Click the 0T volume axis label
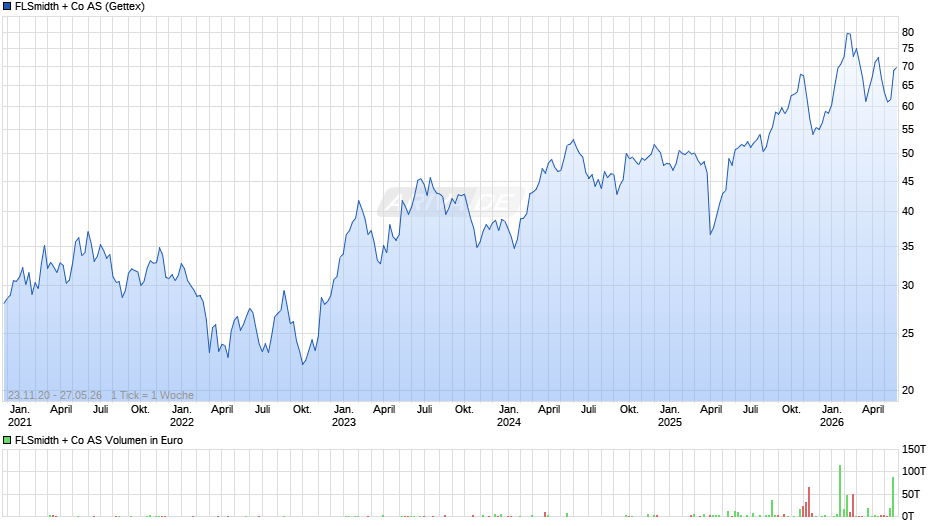The image size is (940, 526). coord(908,516)
